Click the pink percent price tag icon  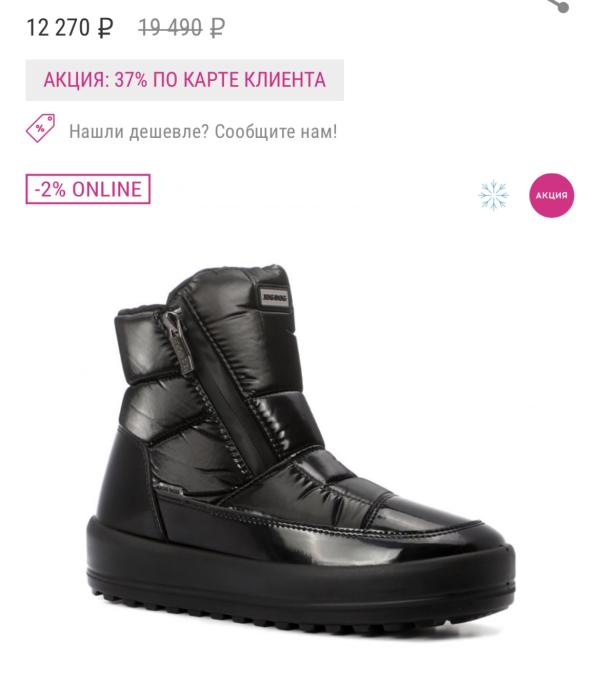pos(41,128)
